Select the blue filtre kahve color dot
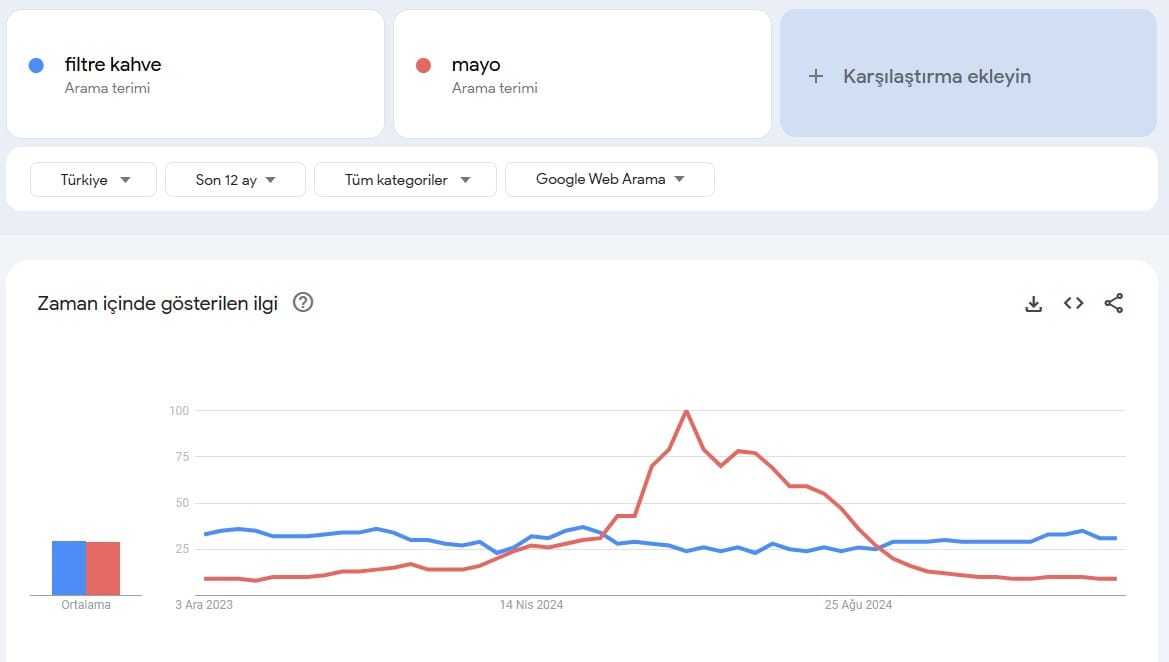 (36, 66)
